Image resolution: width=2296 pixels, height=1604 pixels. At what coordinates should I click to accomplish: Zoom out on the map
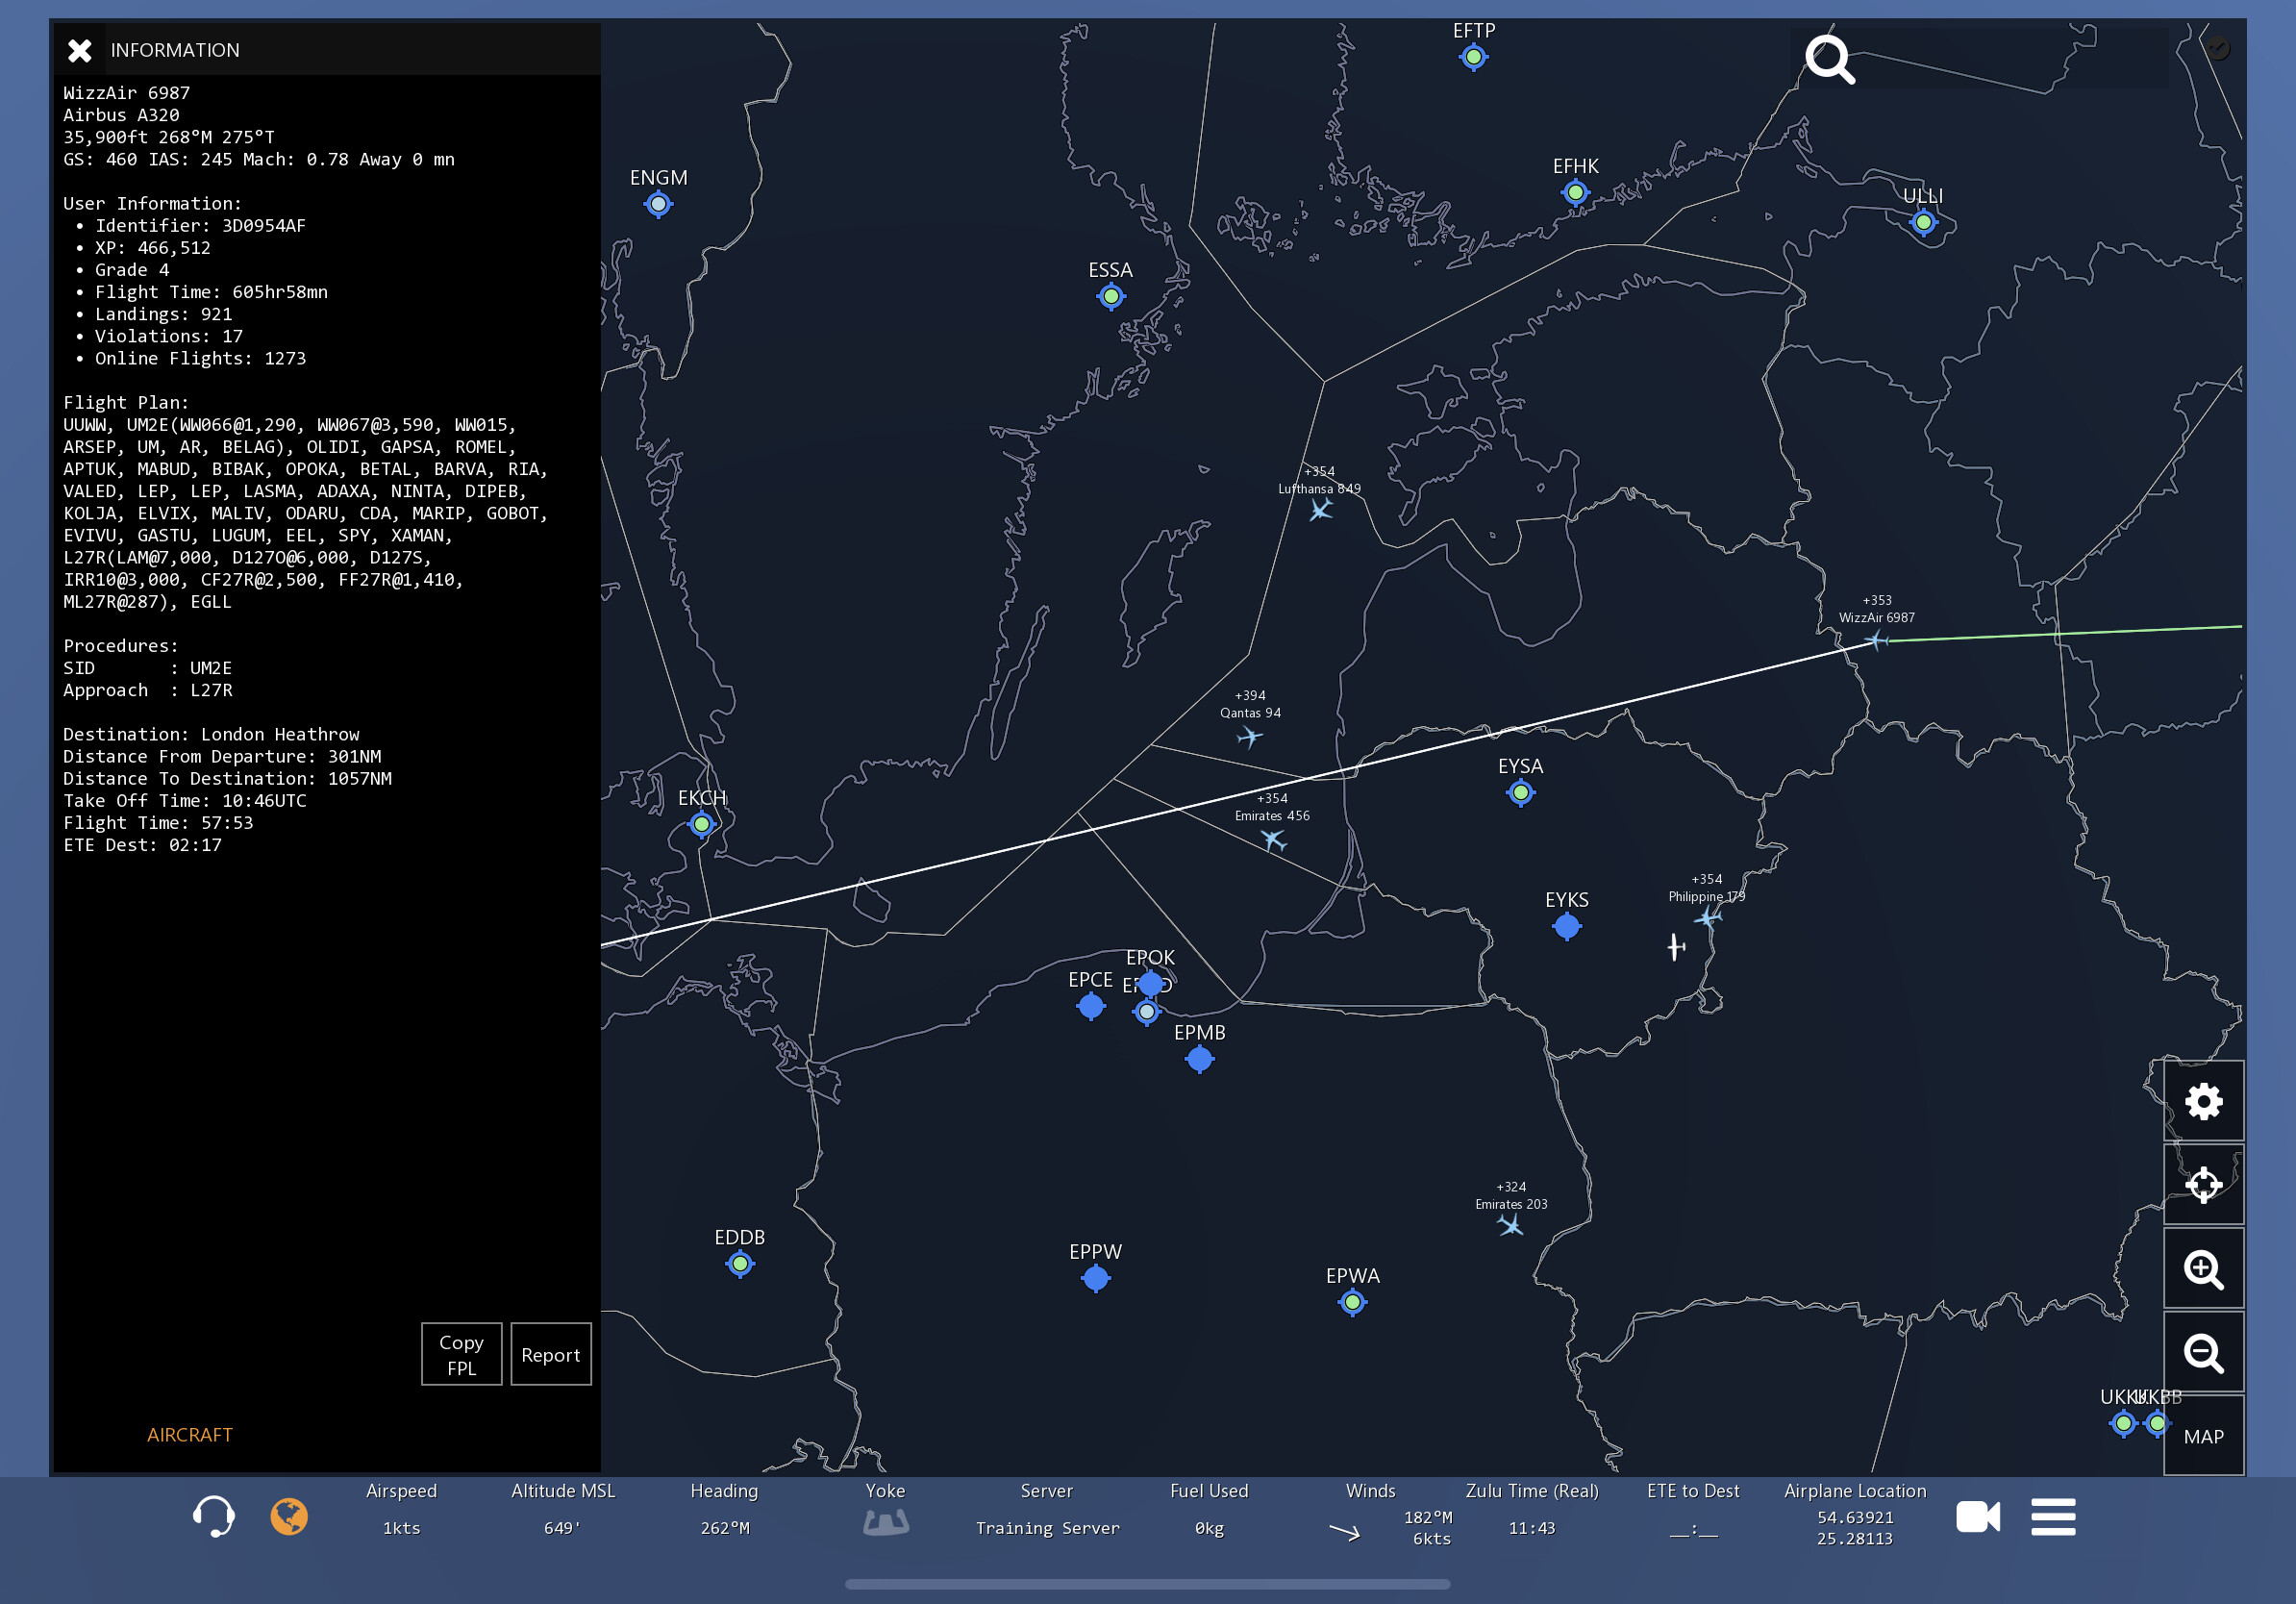pyautogui.click(x=2203, y=1353)
